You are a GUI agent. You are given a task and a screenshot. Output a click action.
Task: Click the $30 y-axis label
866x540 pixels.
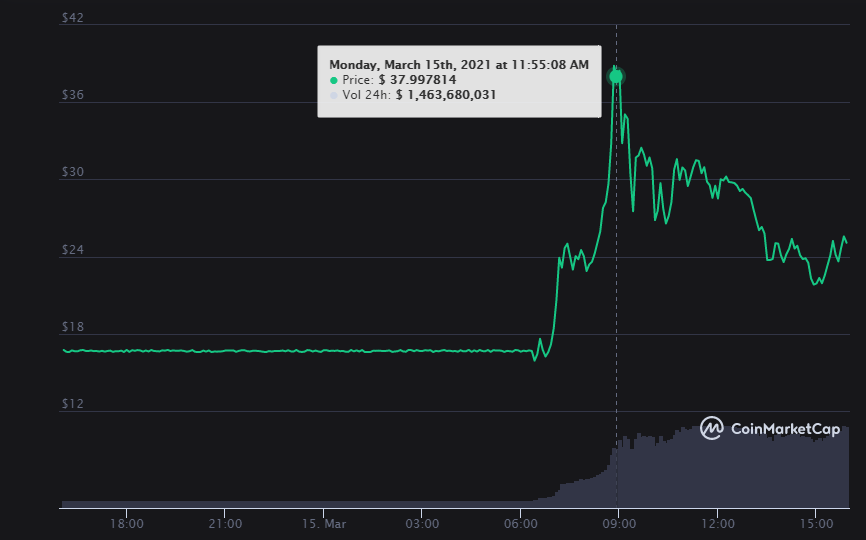(x=72, y=172)
